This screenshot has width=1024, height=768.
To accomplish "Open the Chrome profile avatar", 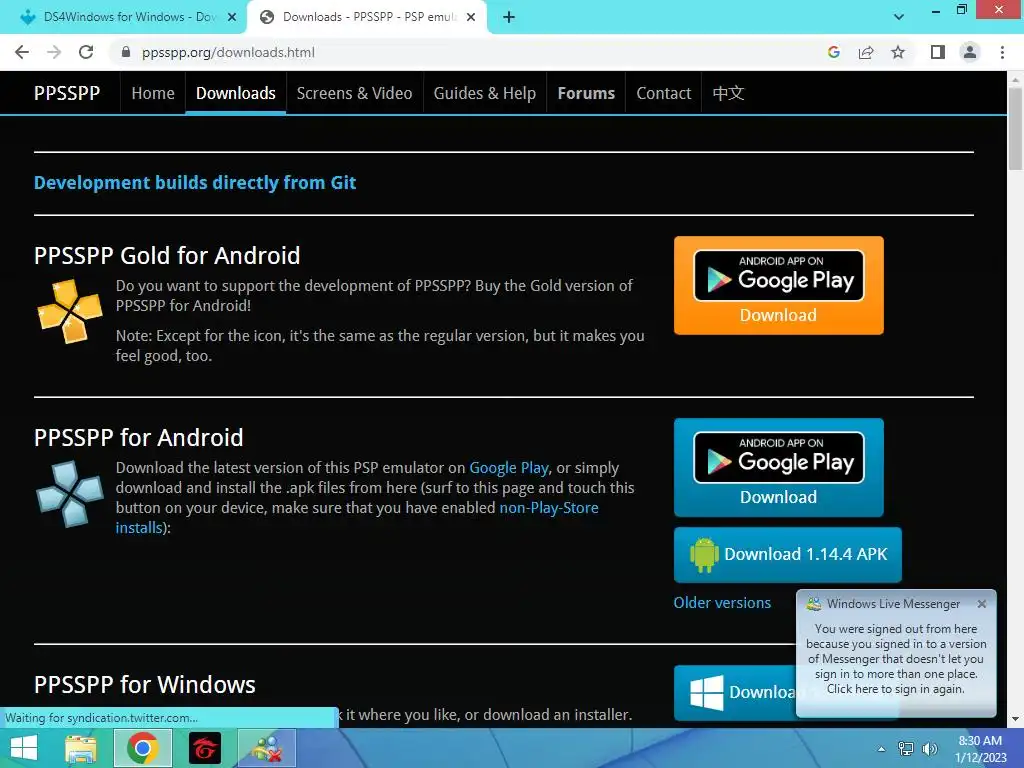I will 970,52.
